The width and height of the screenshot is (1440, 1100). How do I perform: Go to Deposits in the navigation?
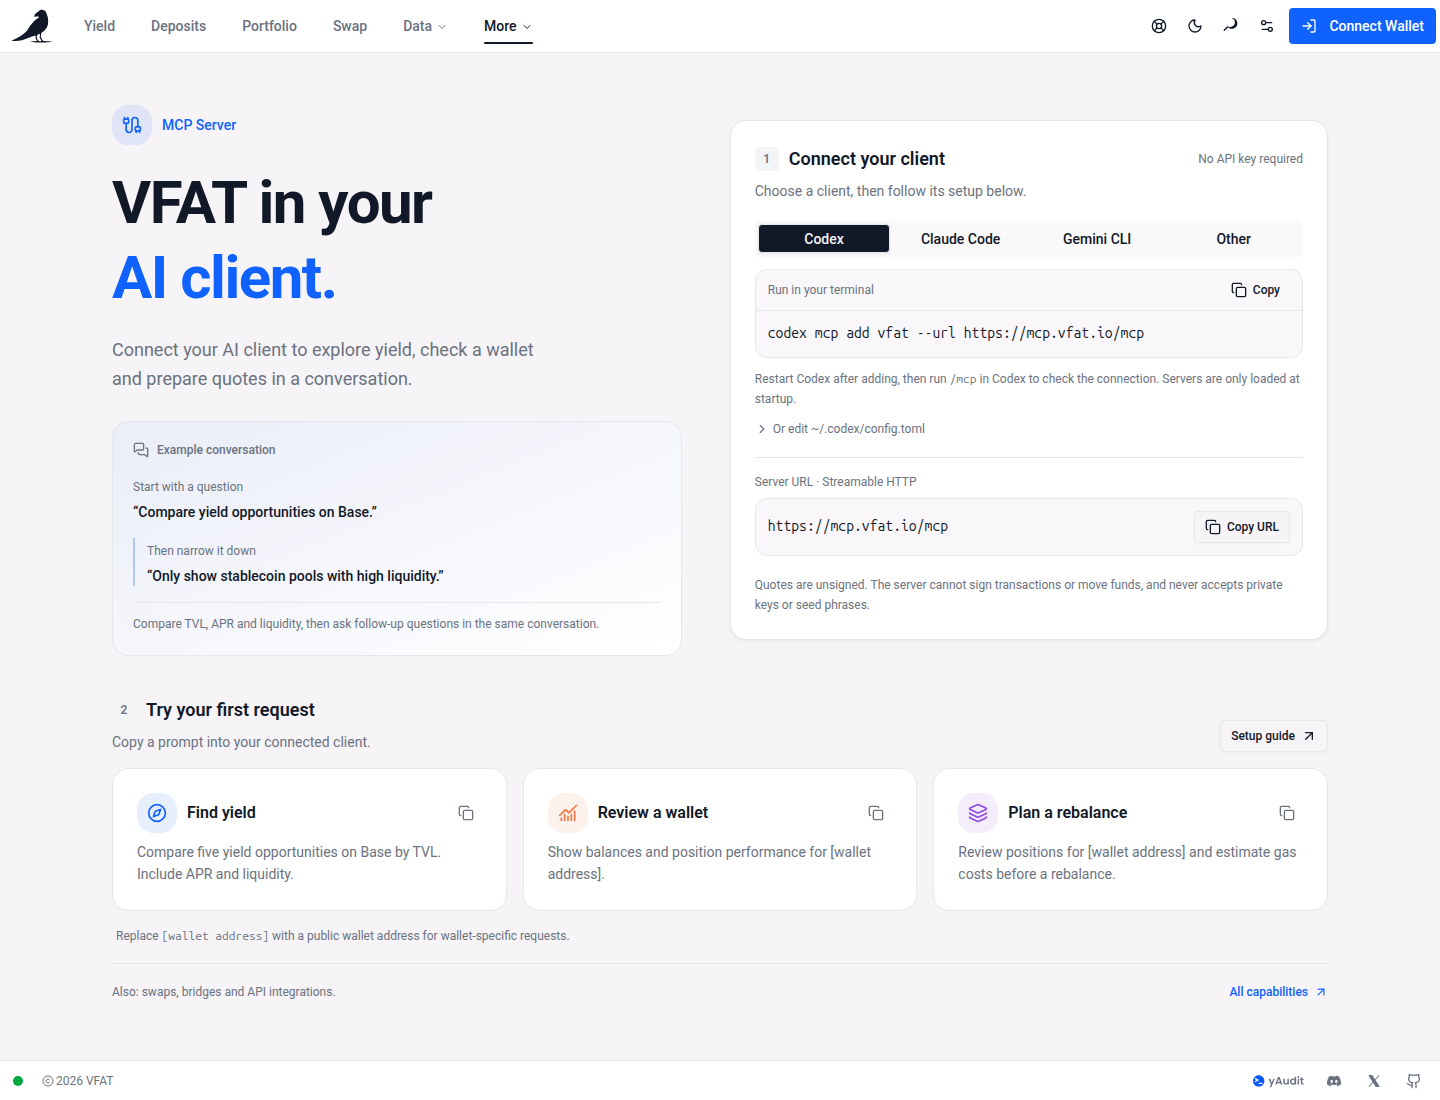(178, 26)
